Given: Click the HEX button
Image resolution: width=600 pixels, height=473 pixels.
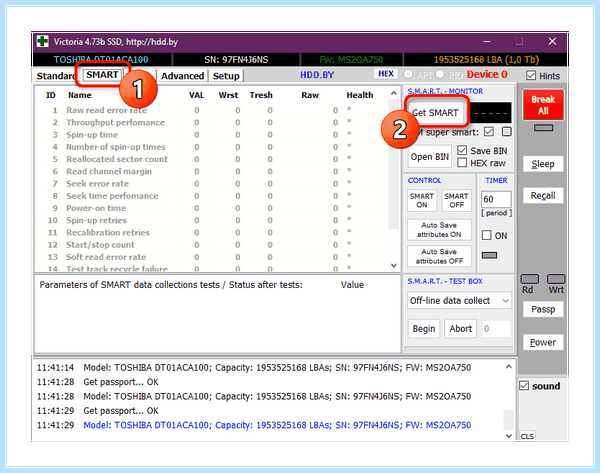Looking at the screenshot, I should click(x=386, y=74).
